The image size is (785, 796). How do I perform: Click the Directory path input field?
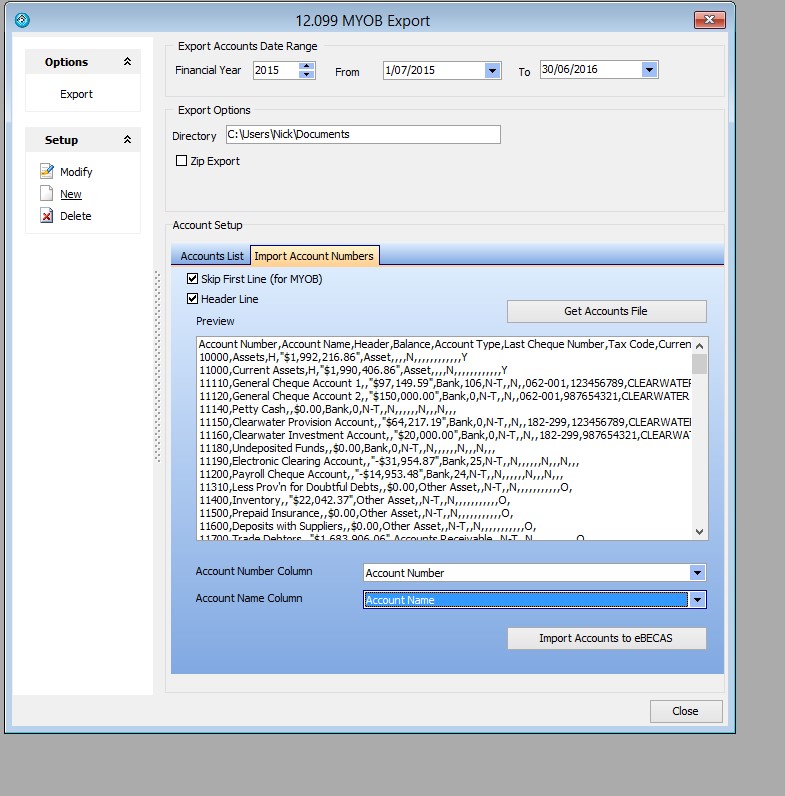(x=362, y=134)
